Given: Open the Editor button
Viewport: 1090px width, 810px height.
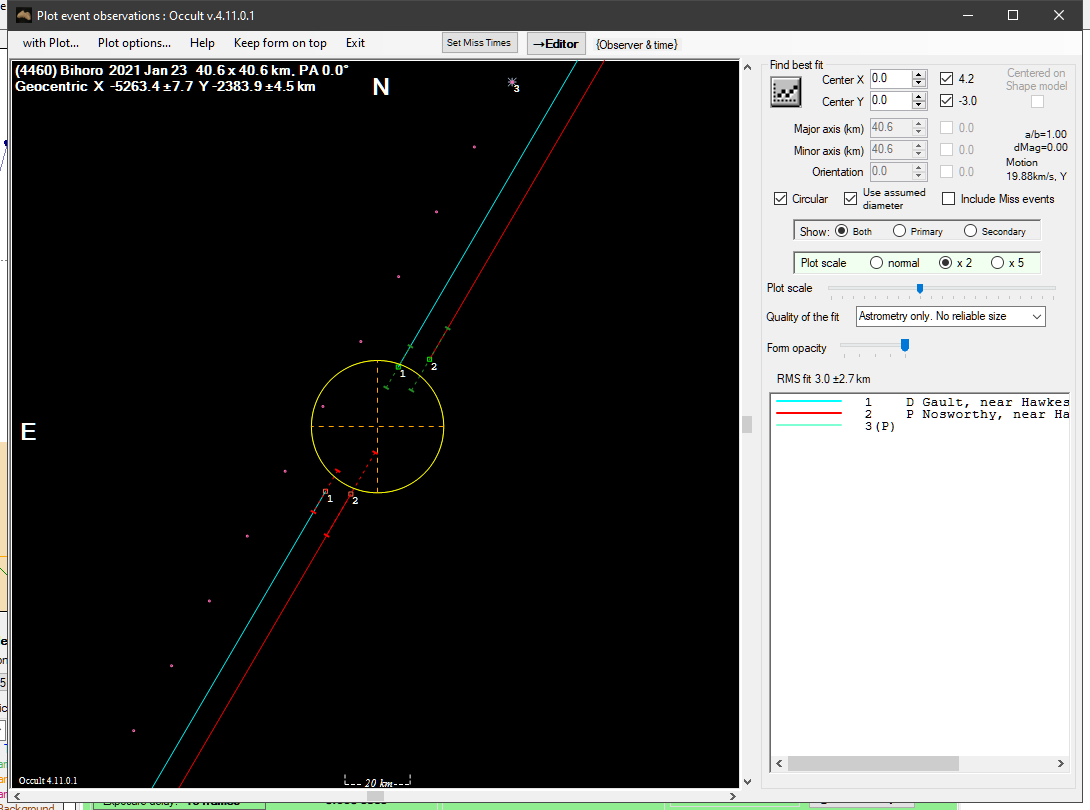Looking at the screenshot, I should pyautogui.click(x=555, y=44).
